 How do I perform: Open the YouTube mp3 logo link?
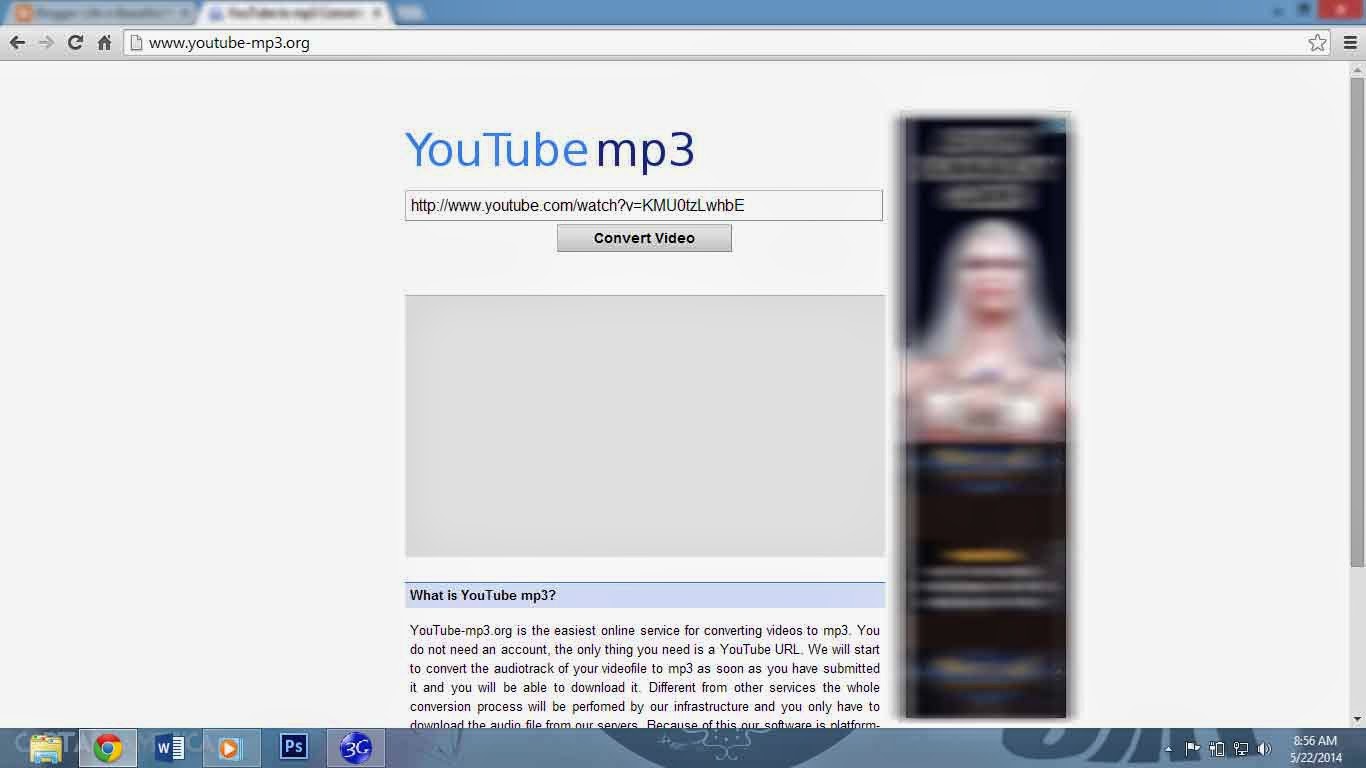pyautogui.click(x=549, y=148)
